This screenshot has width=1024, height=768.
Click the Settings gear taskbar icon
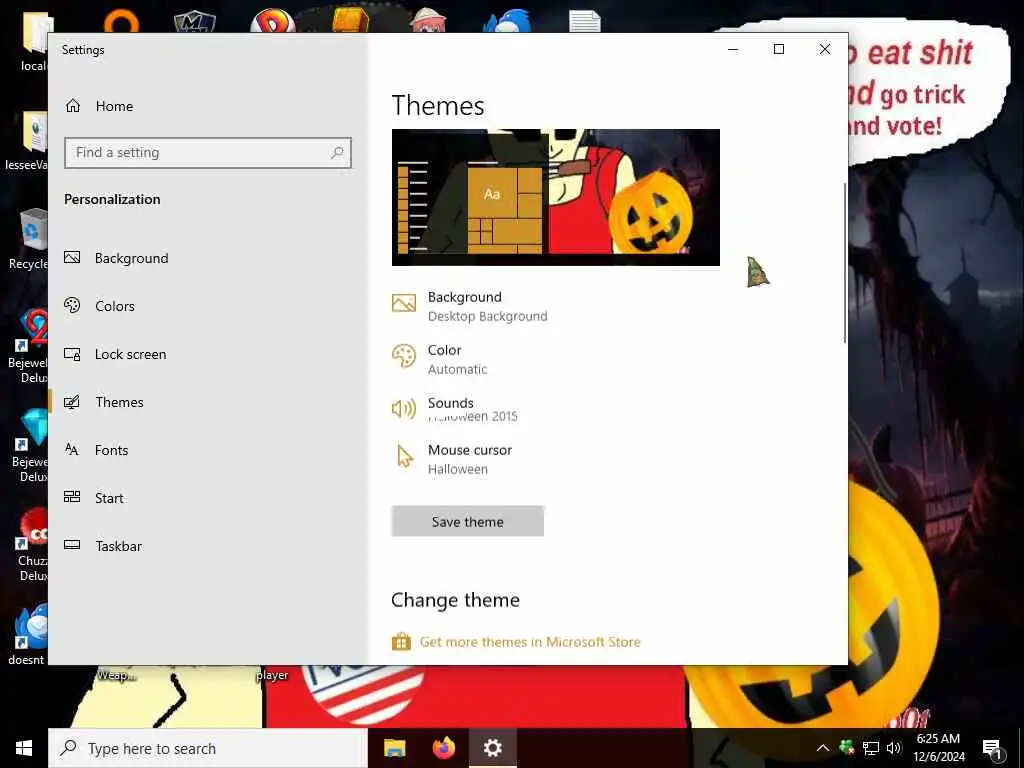(492, 748)
